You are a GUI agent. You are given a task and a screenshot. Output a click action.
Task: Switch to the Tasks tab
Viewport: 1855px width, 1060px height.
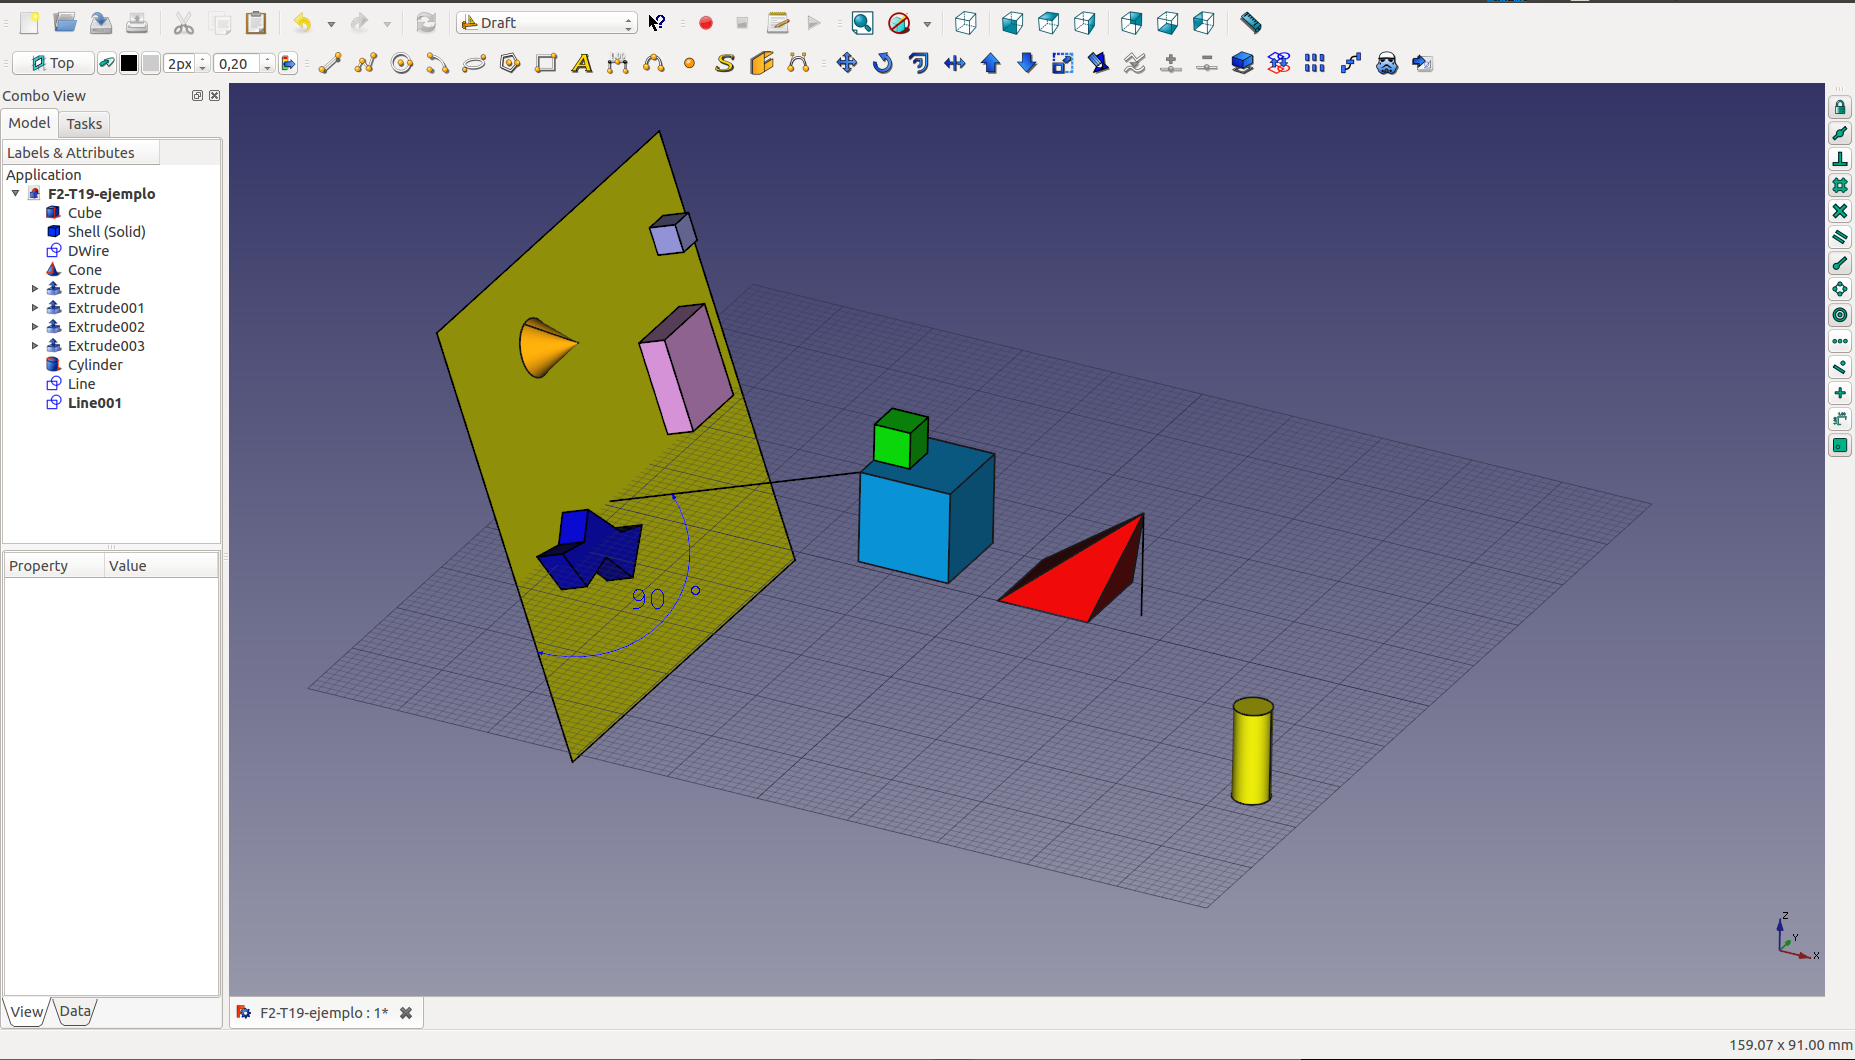point(84,124)
